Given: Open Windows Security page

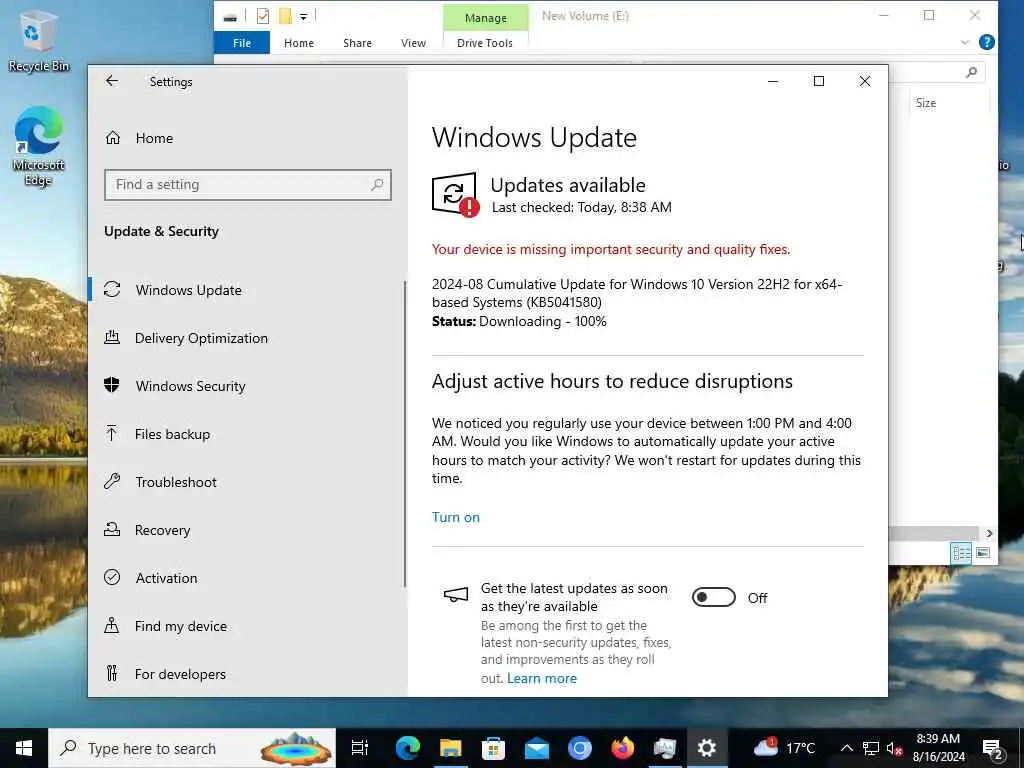Looking at the screenshot, I should click(190, 386).
